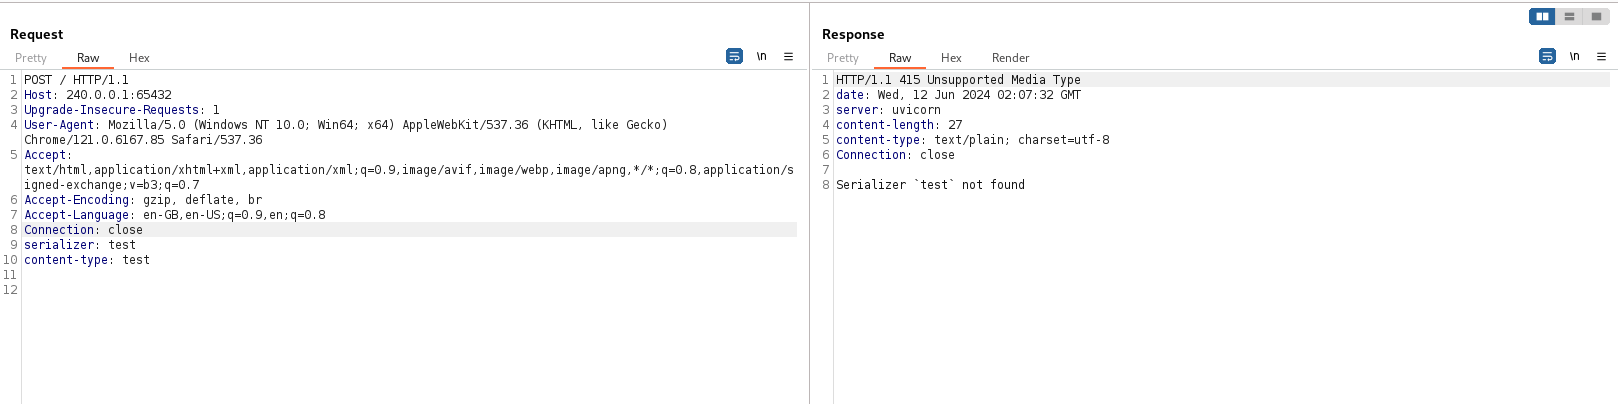1618x404 pixels.
Task: Toggle word wrap in the Response panel
Action: point(1547,57)
